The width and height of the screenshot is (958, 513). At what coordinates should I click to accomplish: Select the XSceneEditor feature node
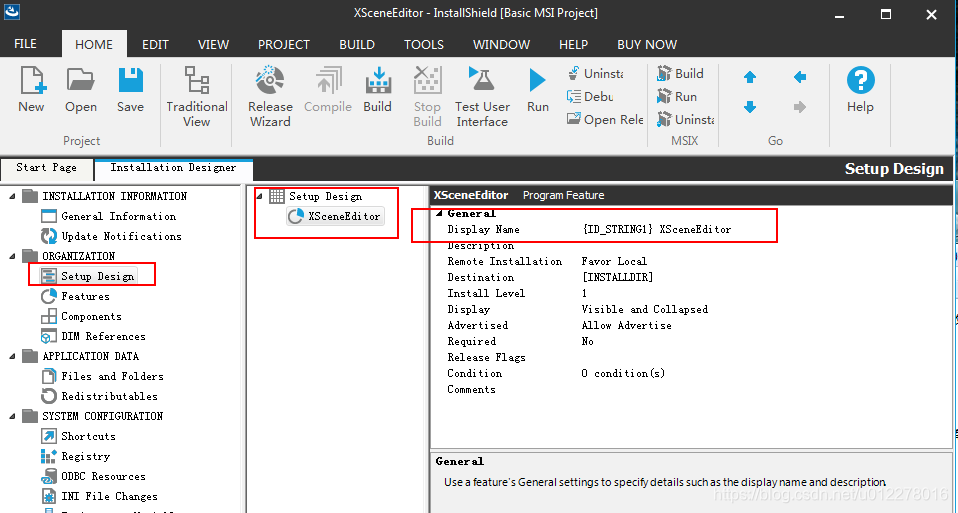coord(335,216)
